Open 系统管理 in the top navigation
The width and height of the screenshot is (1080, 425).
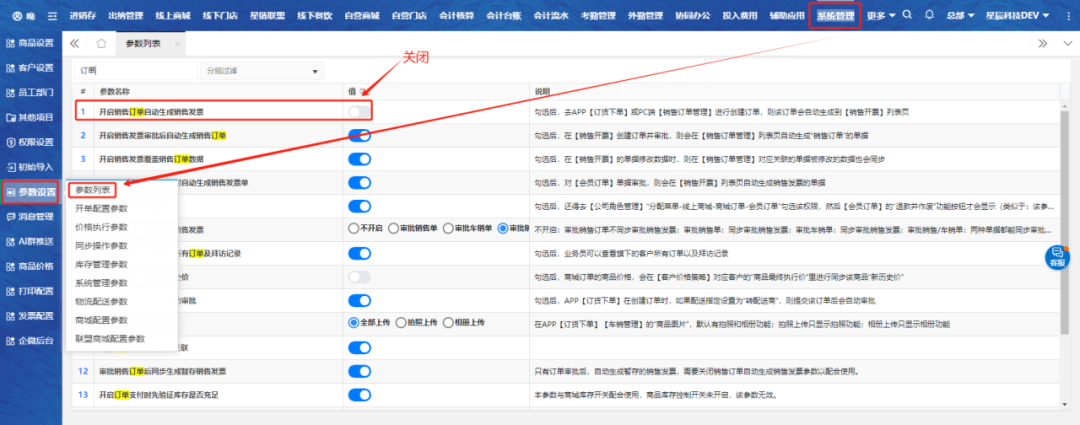(835, 16)
